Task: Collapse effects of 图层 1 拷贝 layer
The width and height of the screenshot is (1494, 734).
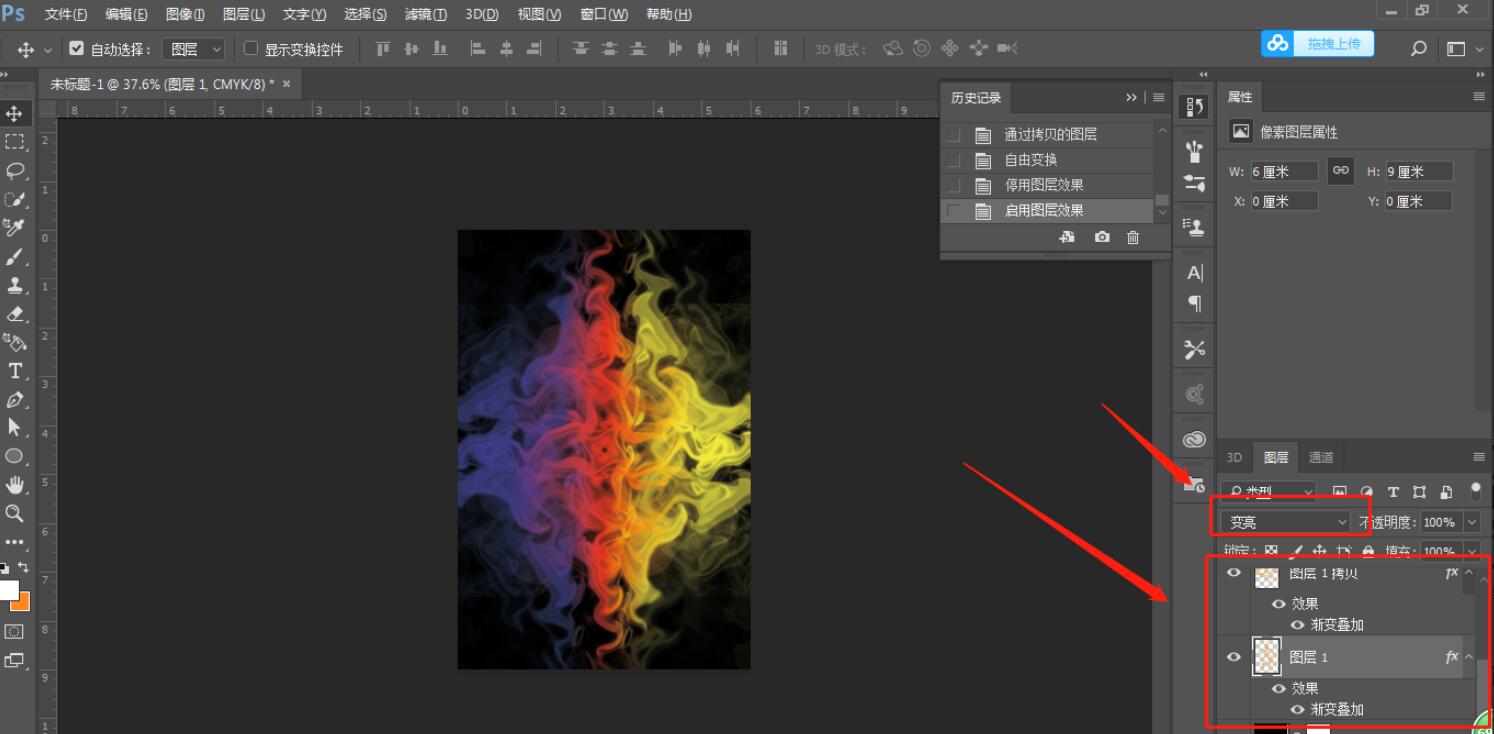Action: pyautogui.click(x=1469, y=573)
